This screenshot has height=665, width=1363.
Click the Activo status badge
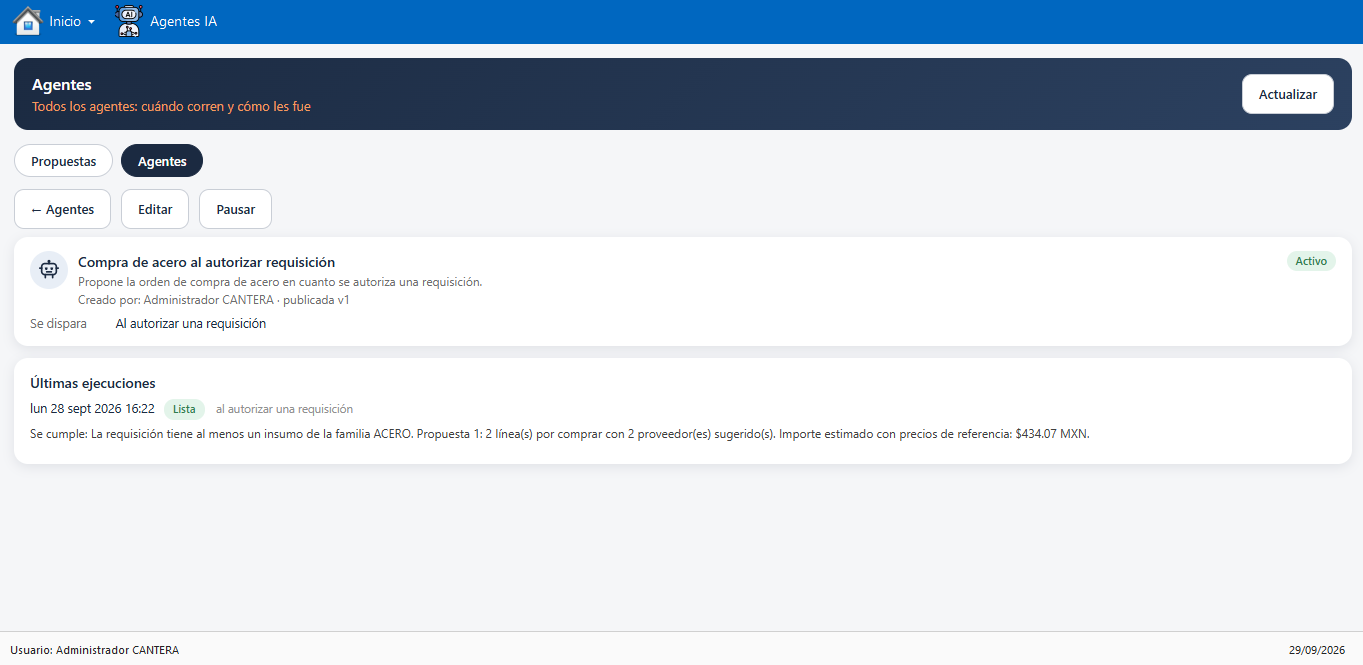pos(1311,261)
